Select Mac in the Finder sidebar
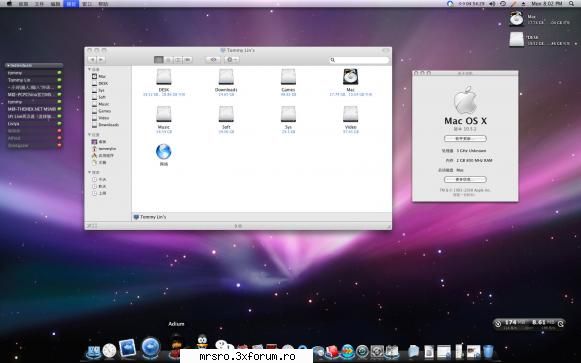The image size is (581, 363). 99,76
